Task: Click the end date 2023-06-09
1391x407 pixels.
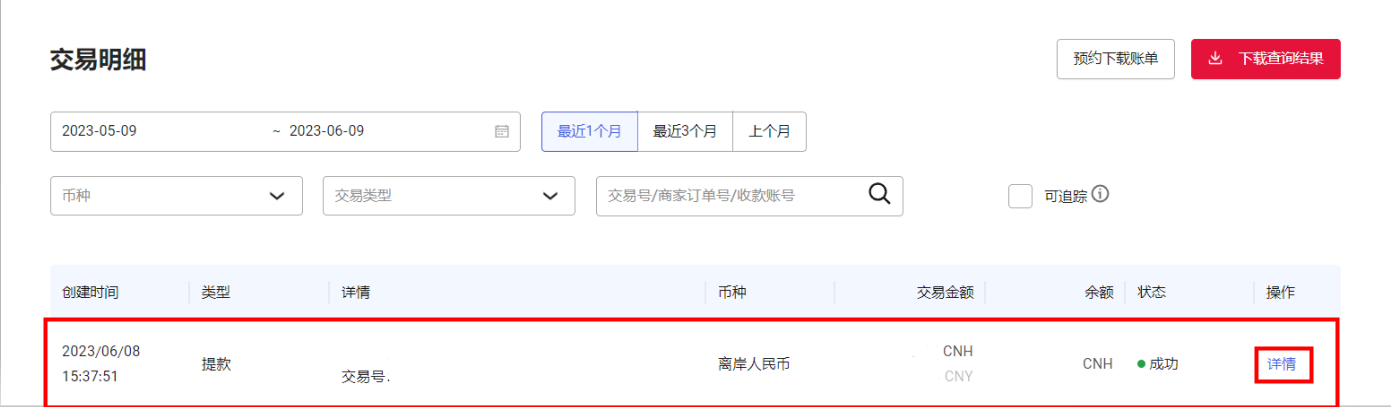Action: coord(326,132)
